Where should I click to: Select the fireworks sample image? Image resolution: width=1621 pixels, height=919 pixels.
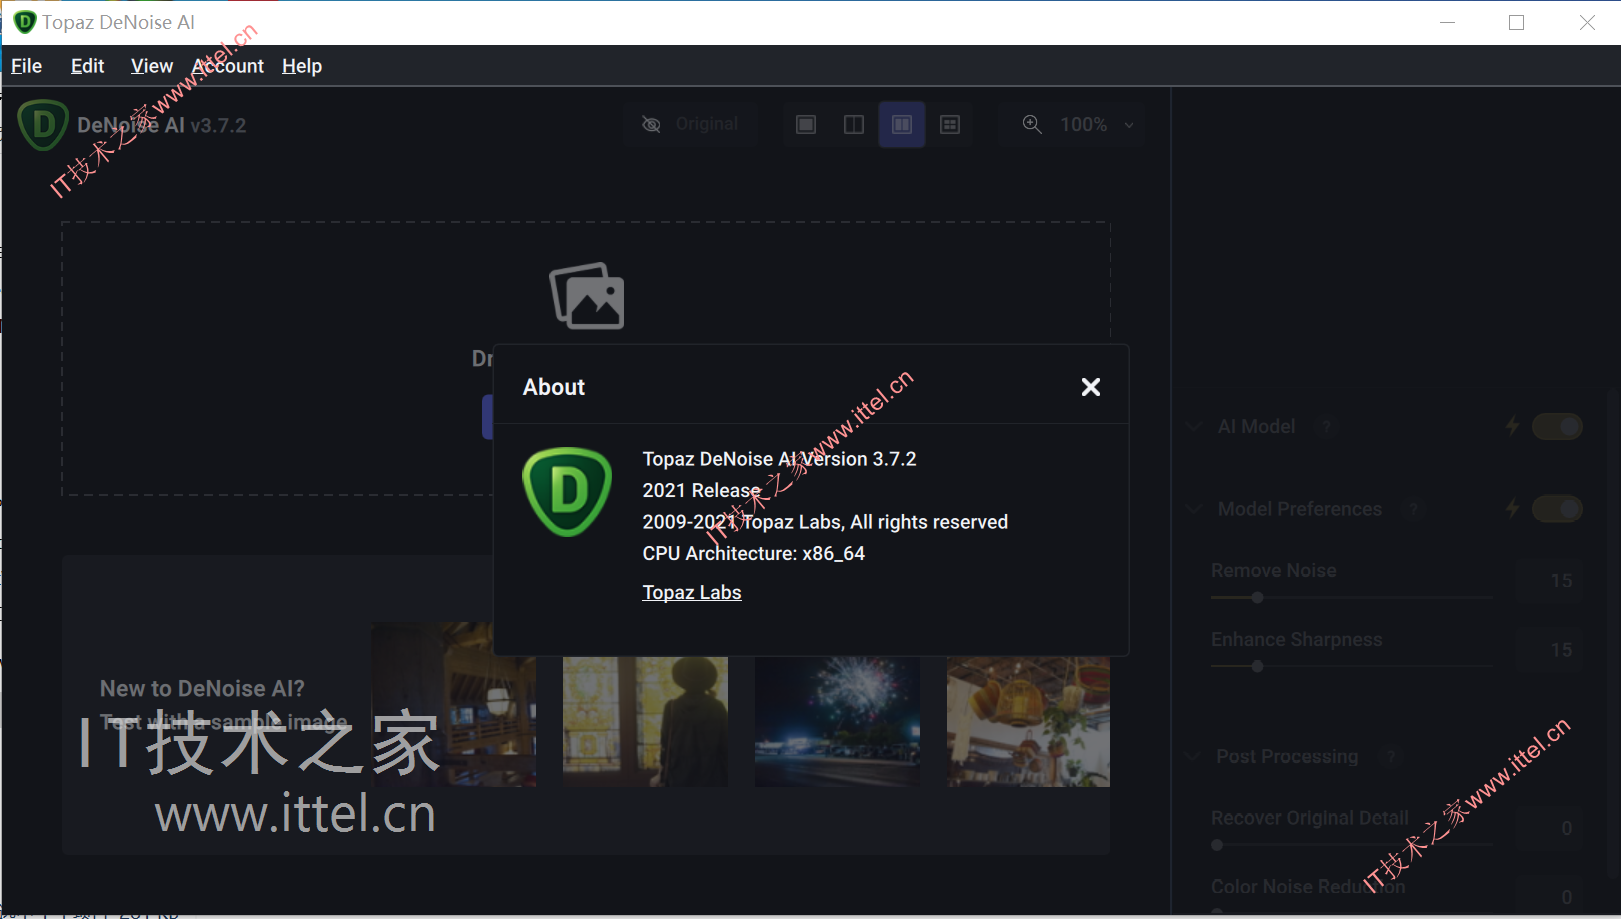point(837,721)
